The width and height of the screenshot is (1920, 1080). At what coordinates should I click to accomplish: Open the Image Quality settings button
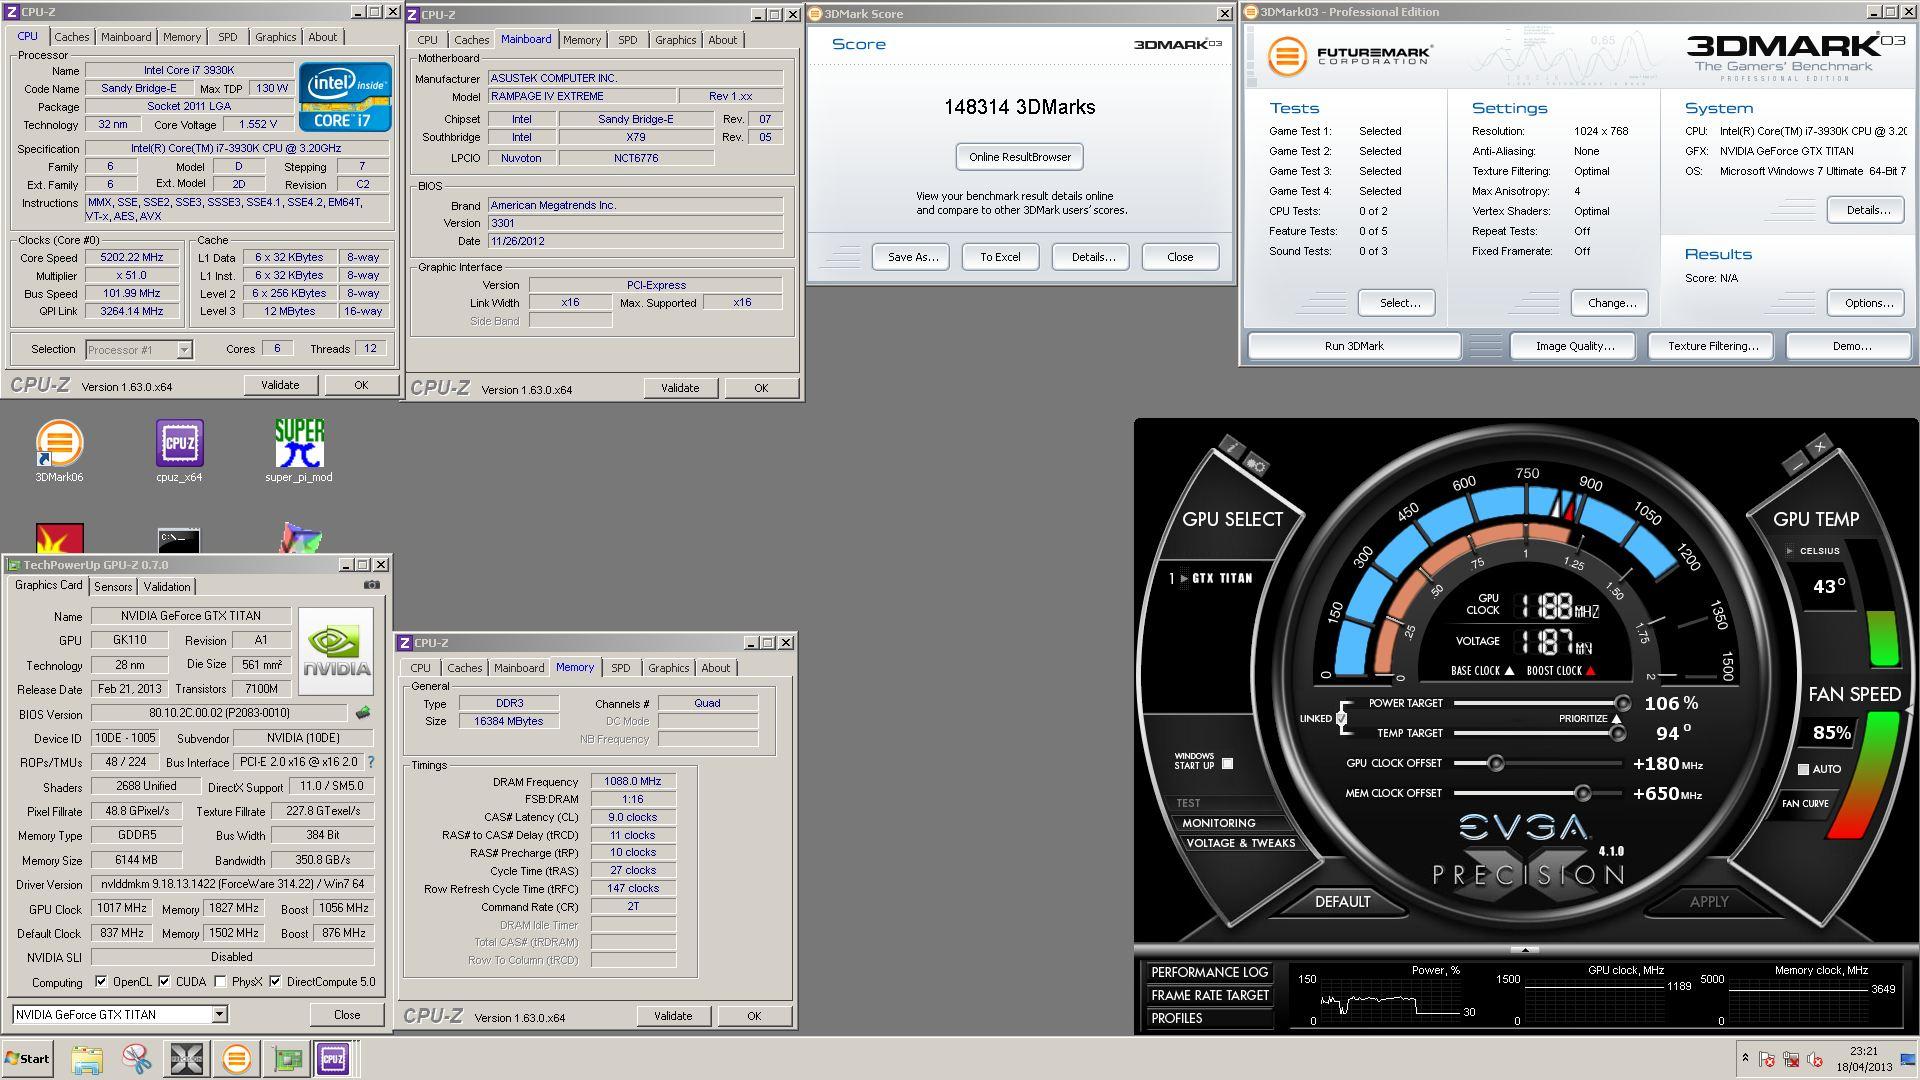click(1574, 346)
